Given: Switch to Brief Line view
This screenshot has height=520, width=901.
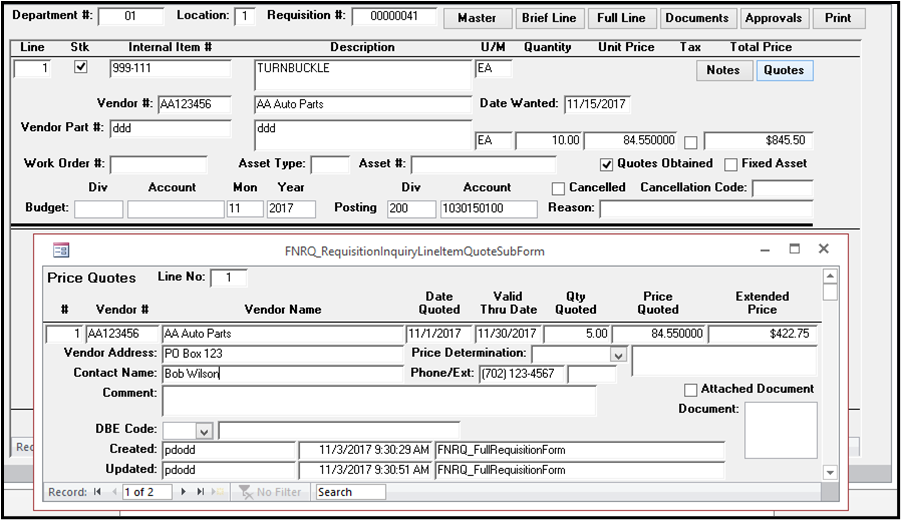Looking at the screenshot, I should click(x=549, y=18).
